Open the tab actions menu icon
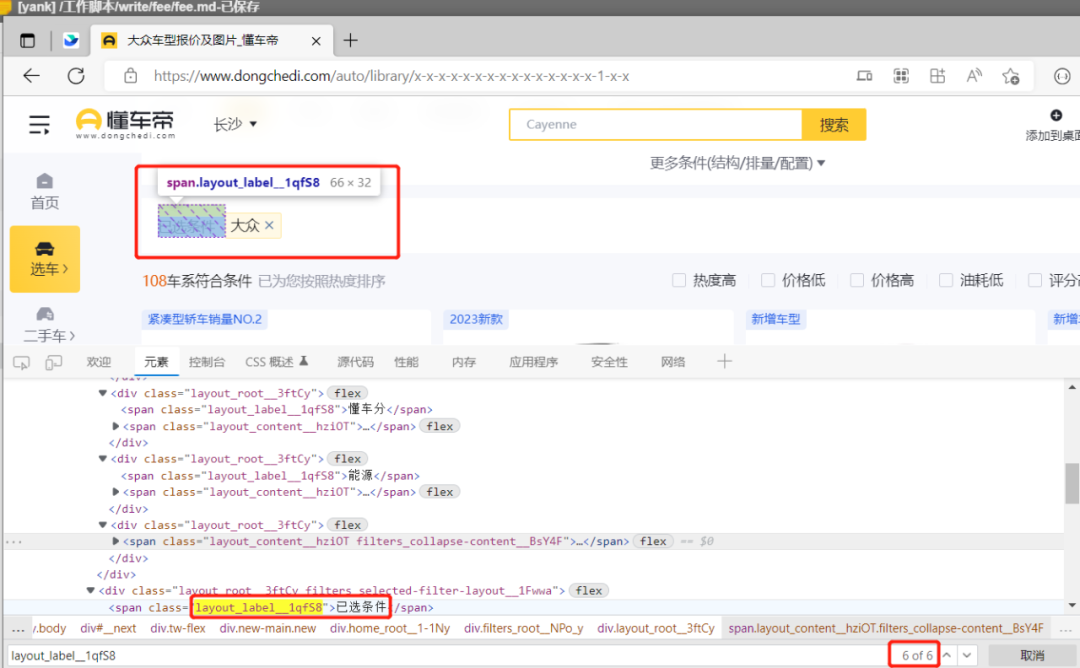1080x668 pixels. [28, 41]
